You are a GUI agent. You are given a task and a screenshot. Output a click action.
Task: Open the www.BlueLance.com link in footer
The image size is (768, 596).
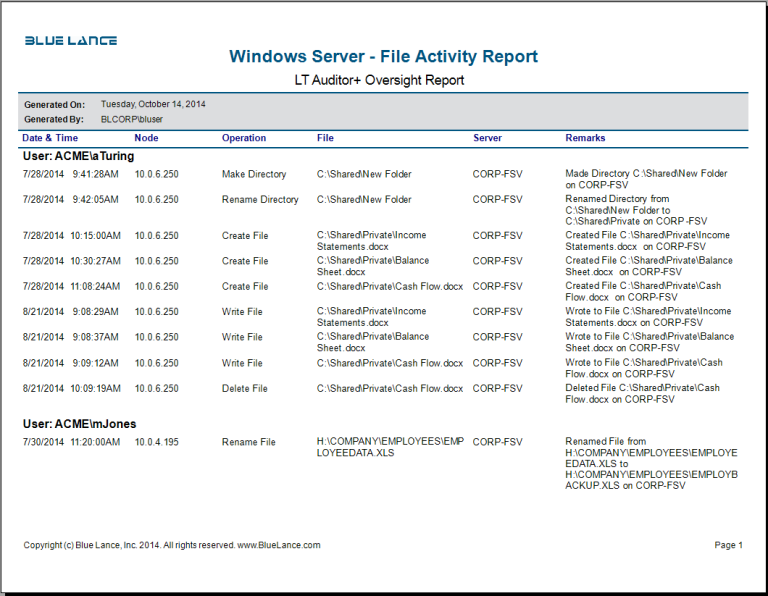click(x=278, y=545)
